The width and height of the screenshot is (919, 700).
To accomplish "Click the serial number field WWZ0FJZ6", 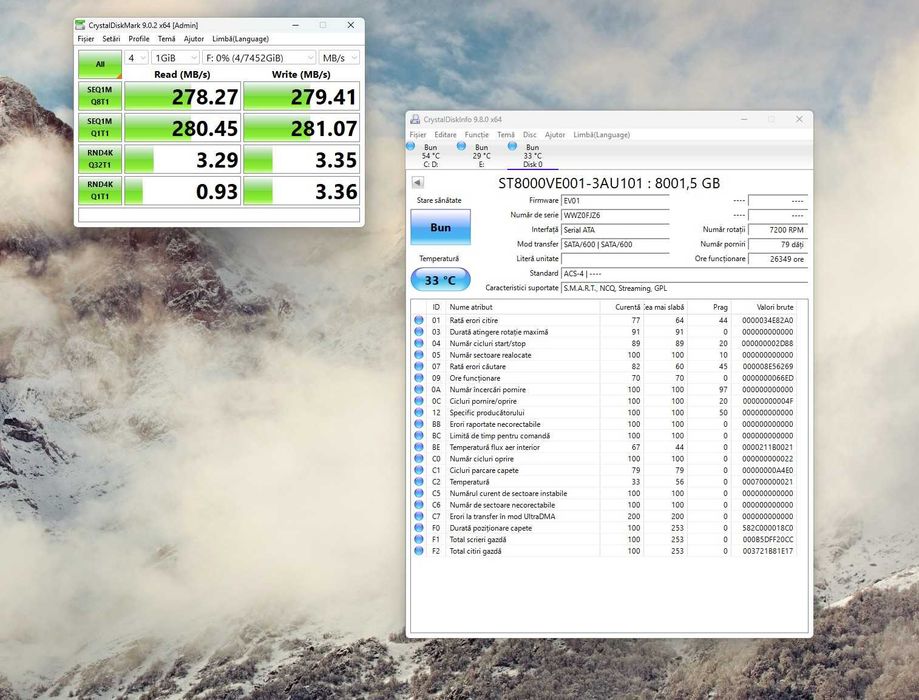I will (x=615, y=215).
